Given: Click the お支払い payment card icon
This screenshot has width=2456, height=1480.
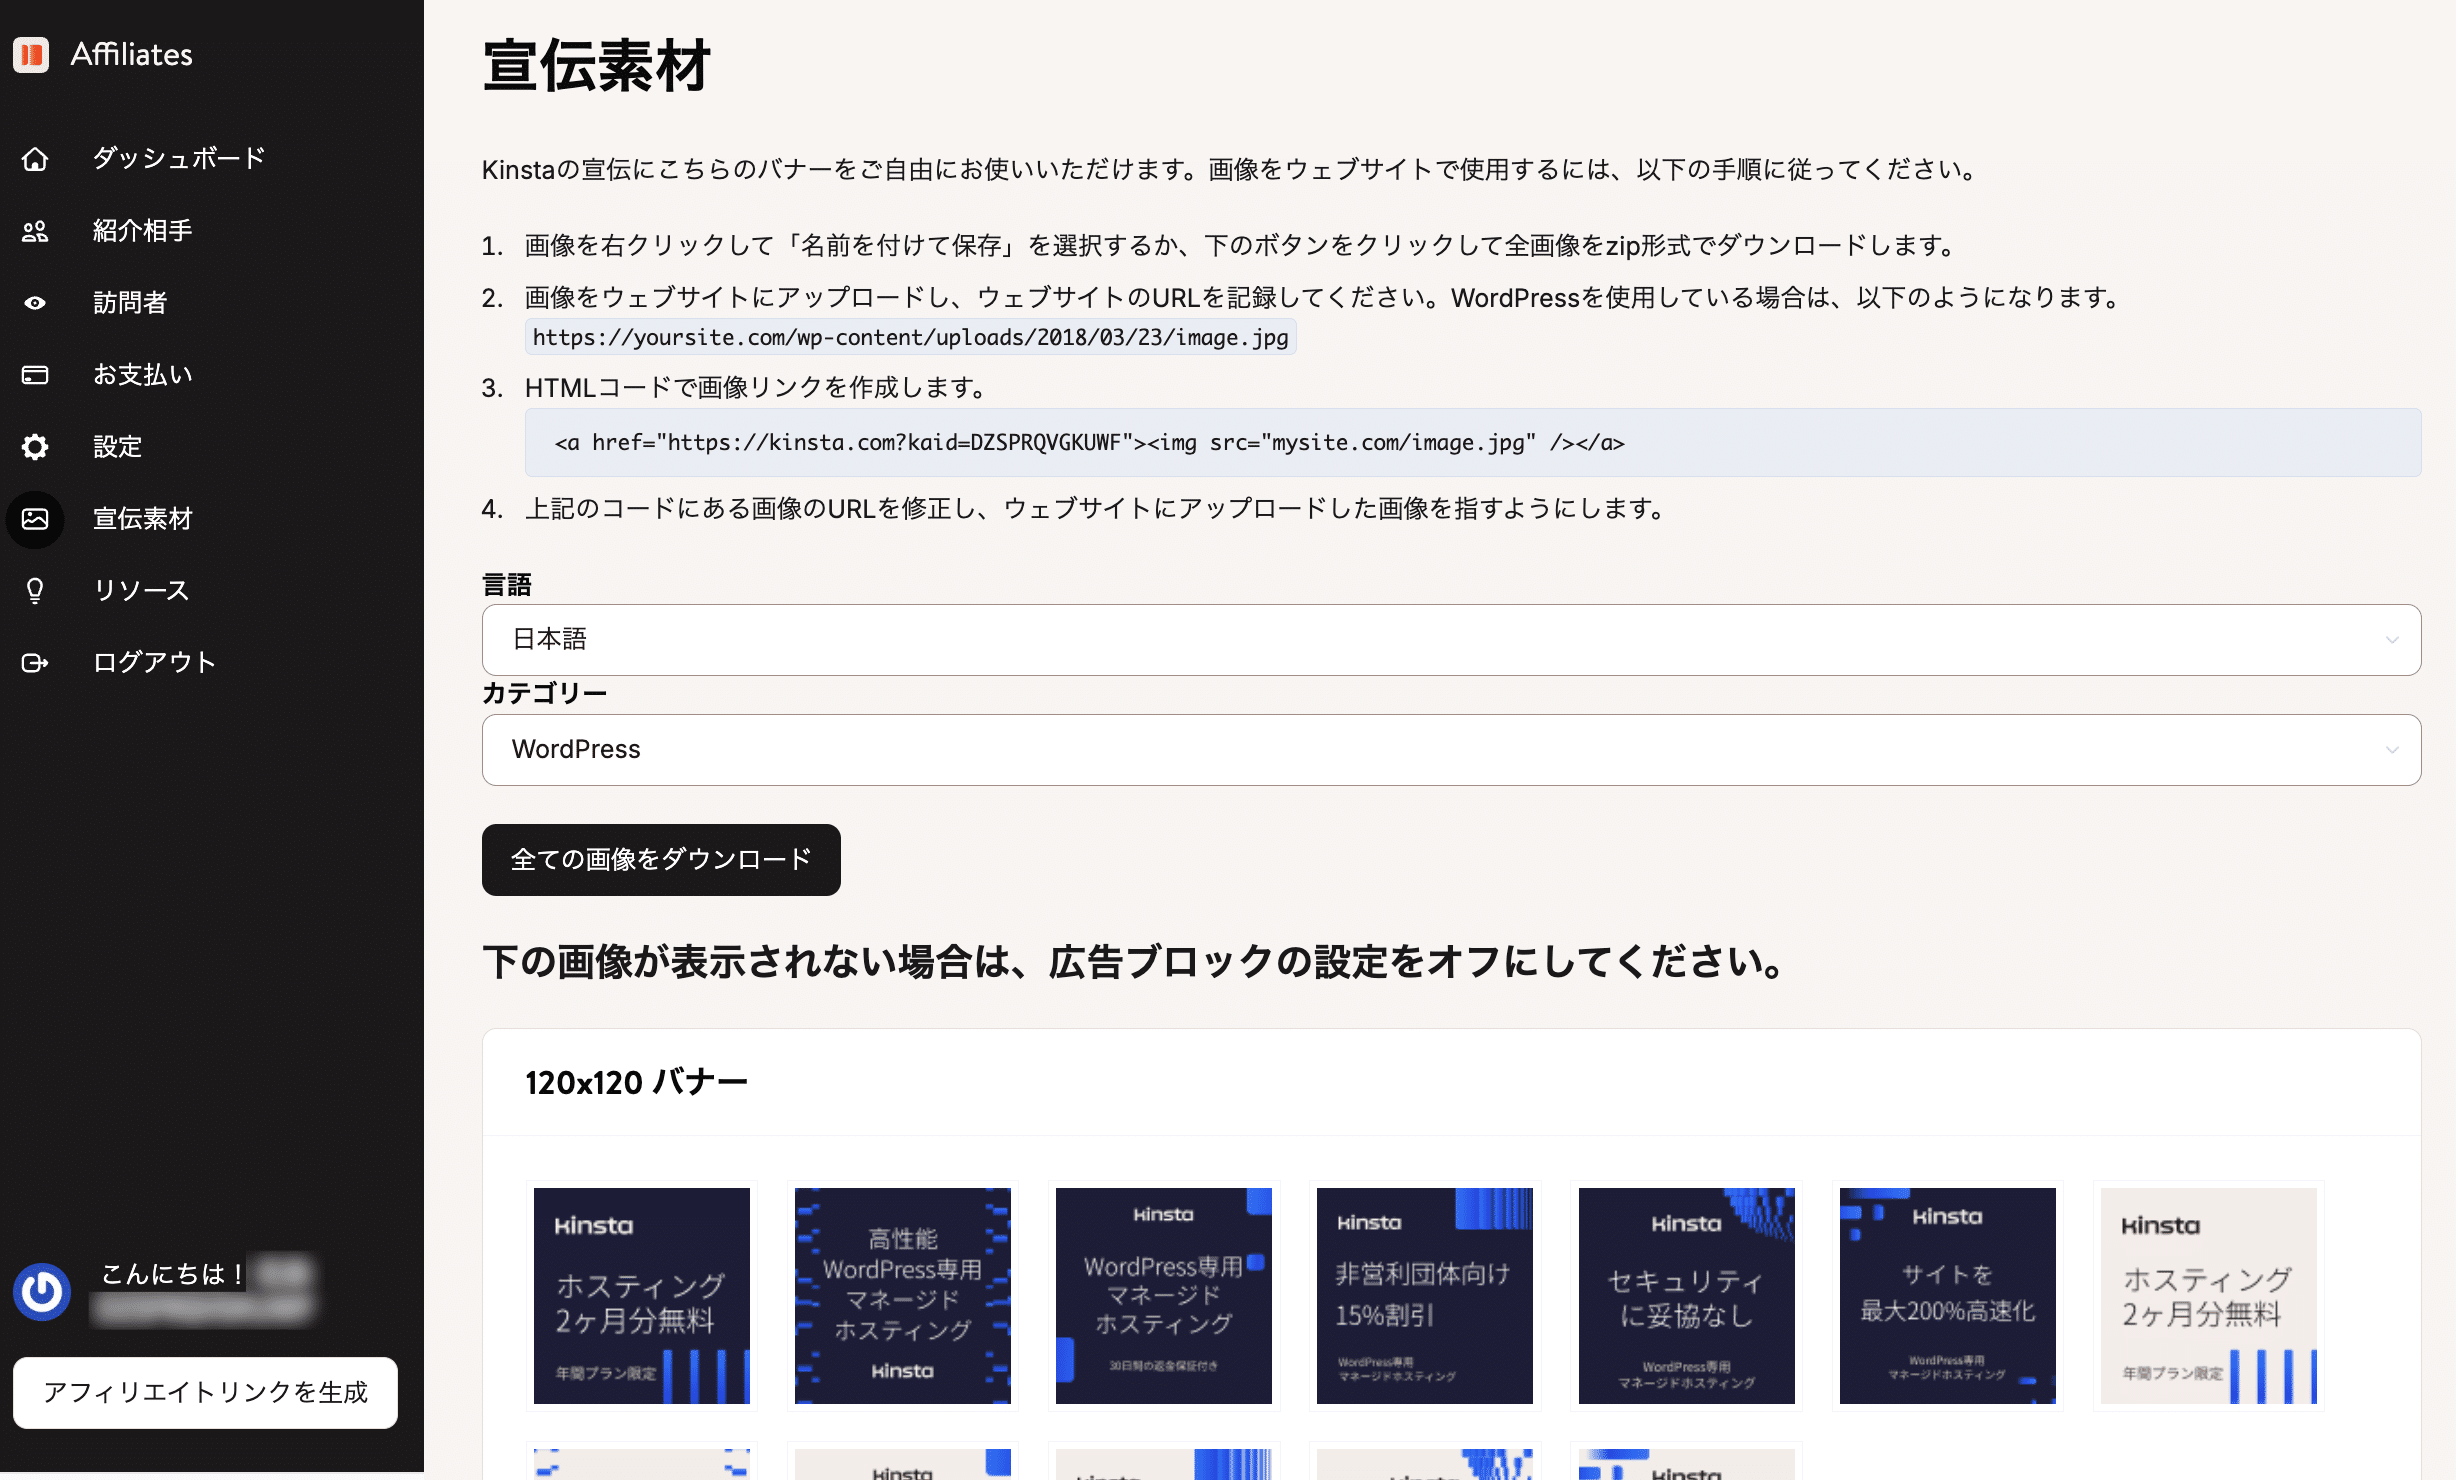Looking at the screenshot, I should click(35, 374).
